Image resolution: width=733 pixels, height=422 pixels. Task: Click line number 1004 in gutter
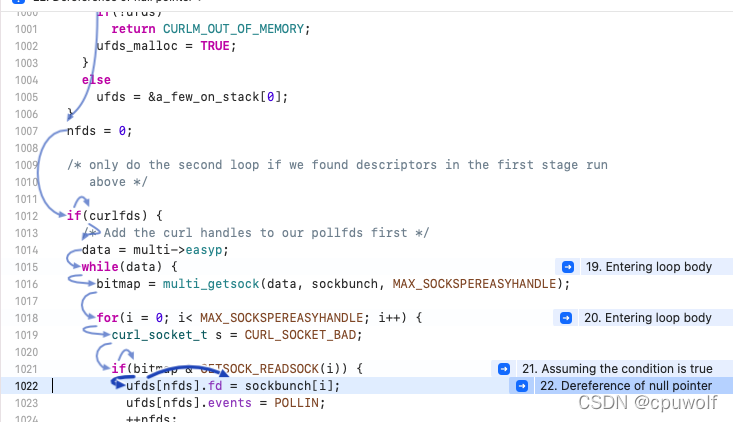coord(26,80)
